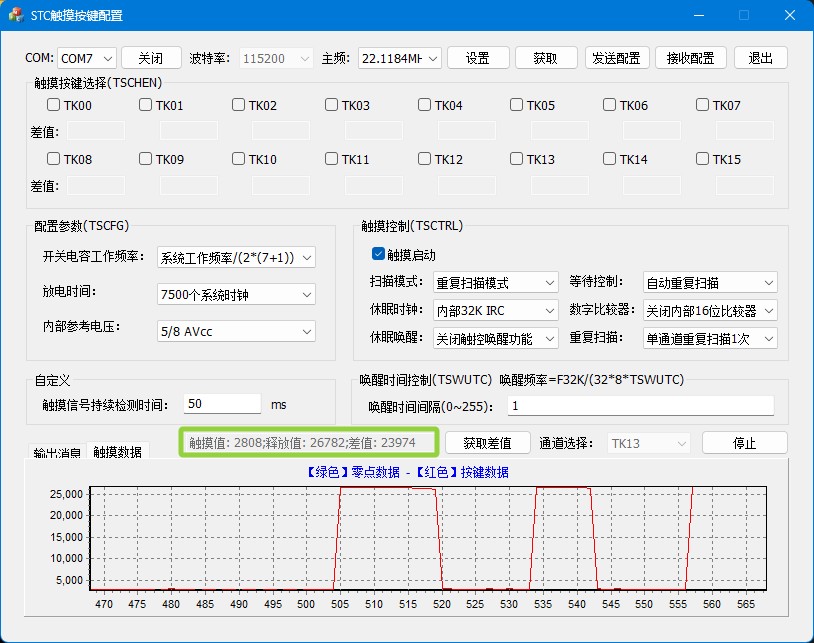Expand the 22.1184M main frequency dropdown
The image size is (814, 643).
[x=400, y=58]
